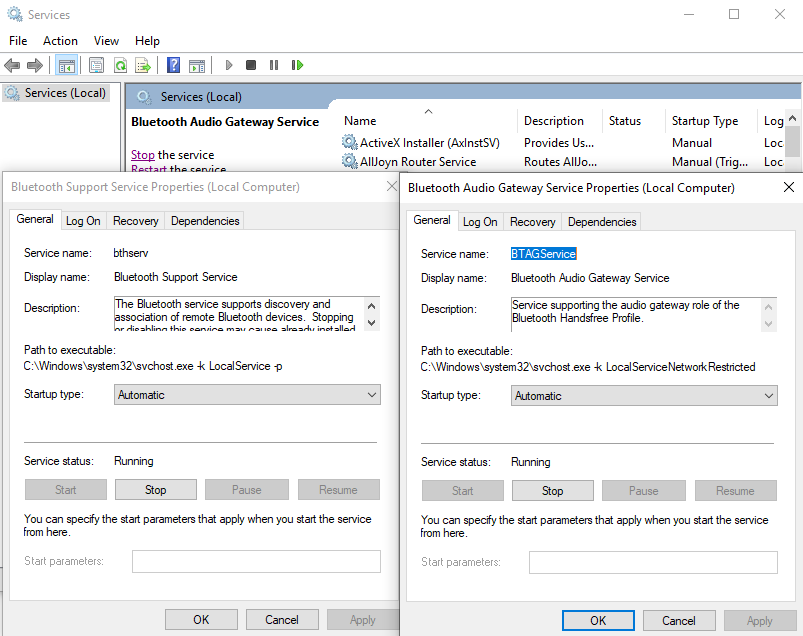Click the highlighted BTAGService service name
803x636 pixels.
[543, 253]
